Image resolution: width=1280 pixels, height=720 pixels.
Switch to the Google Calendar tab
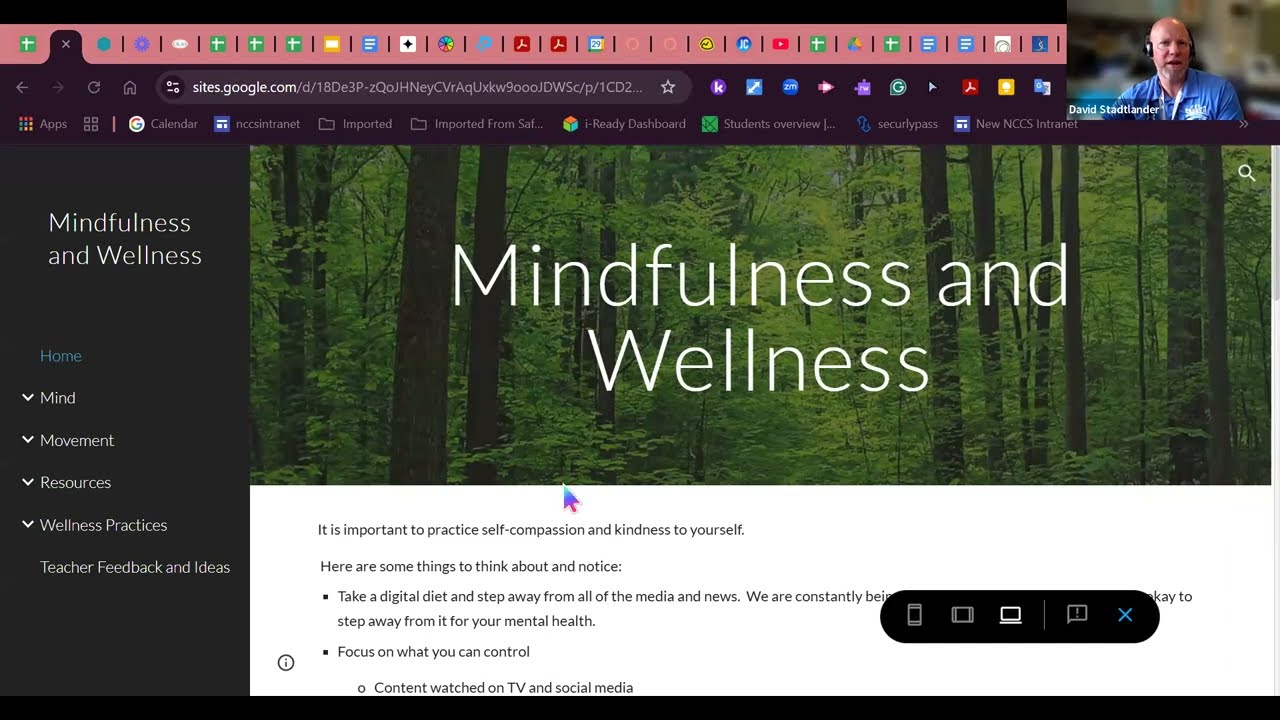click(596, 44)
